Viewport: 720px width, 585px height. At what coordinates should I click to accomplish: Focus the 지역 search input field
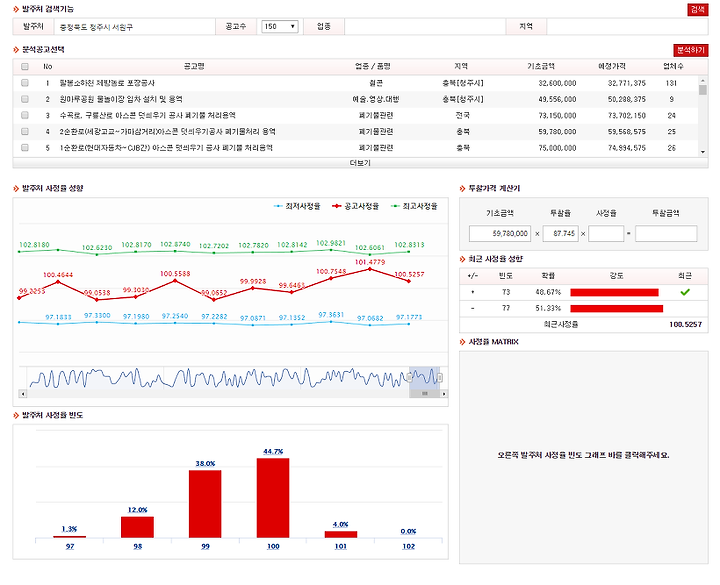click(x=627, y=27)
